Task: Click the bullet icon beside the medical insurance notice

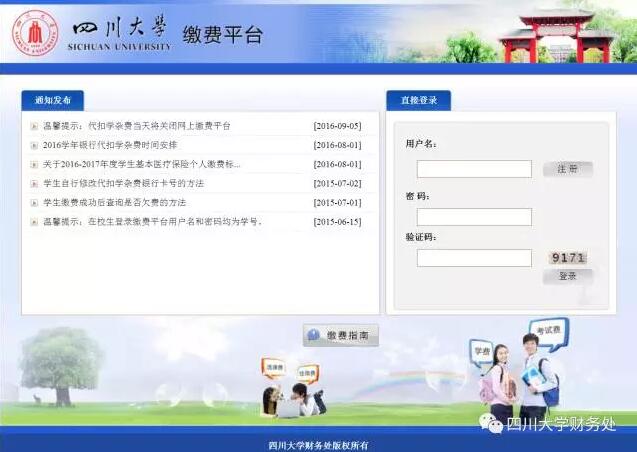Action: (34, 164)
